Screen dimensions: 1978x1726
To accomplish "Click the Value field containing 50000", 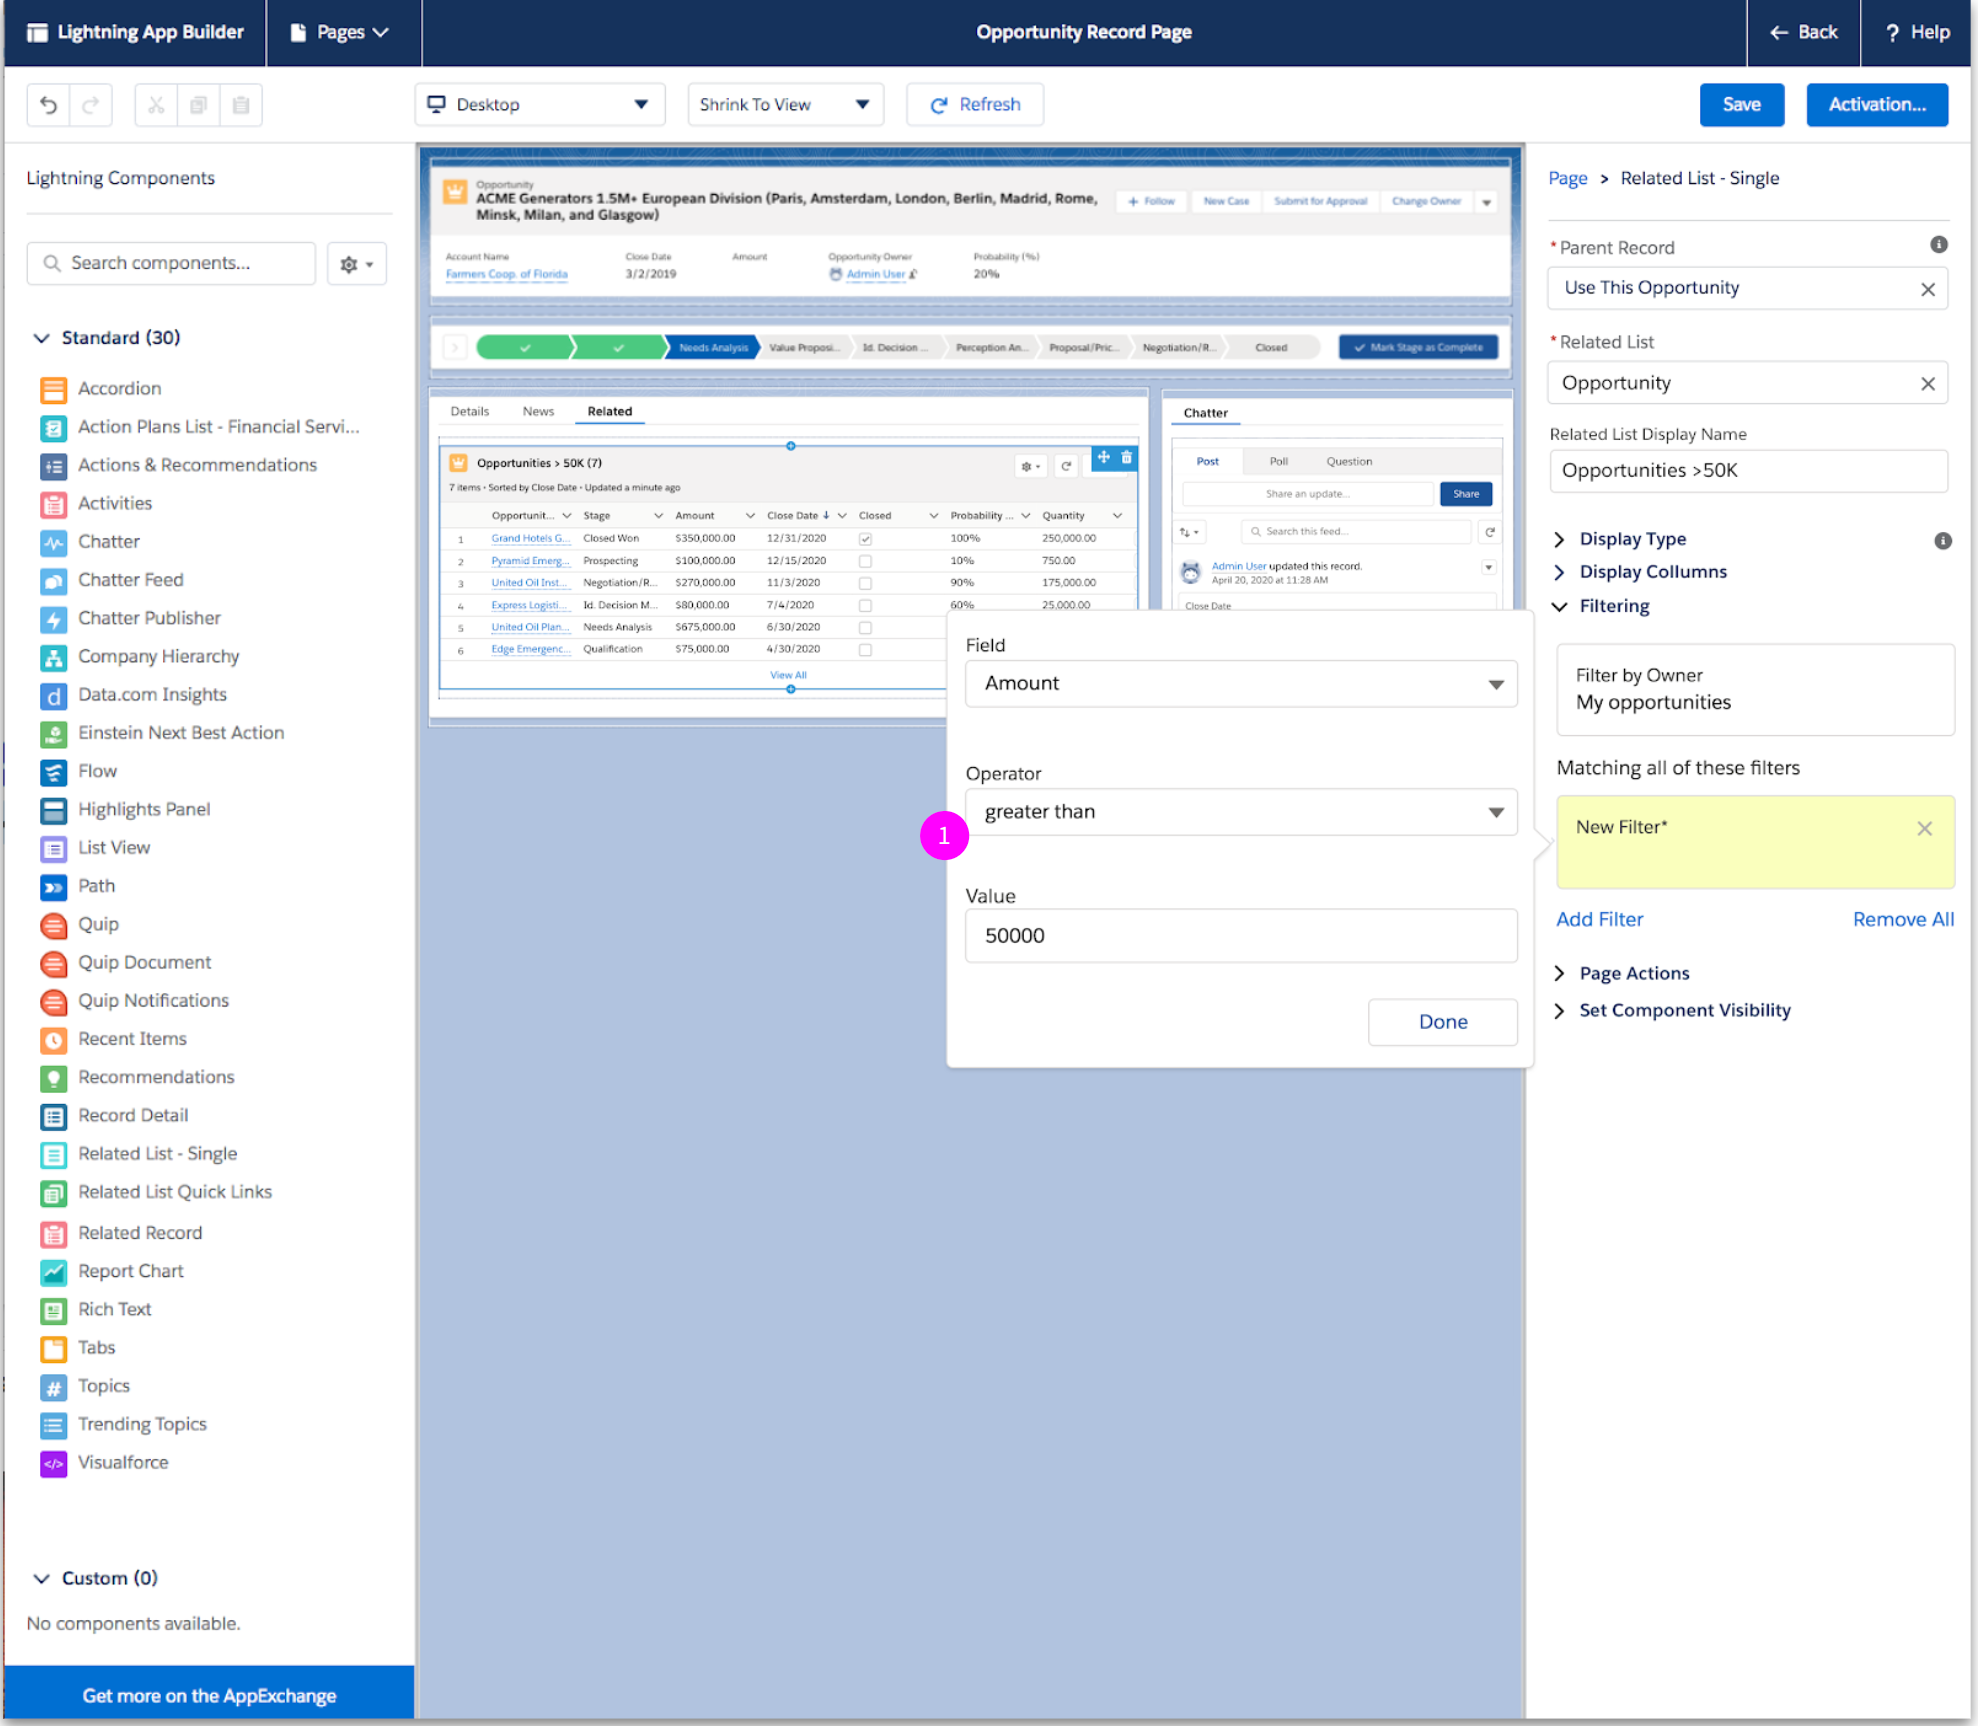I will tap(1240, 936).
